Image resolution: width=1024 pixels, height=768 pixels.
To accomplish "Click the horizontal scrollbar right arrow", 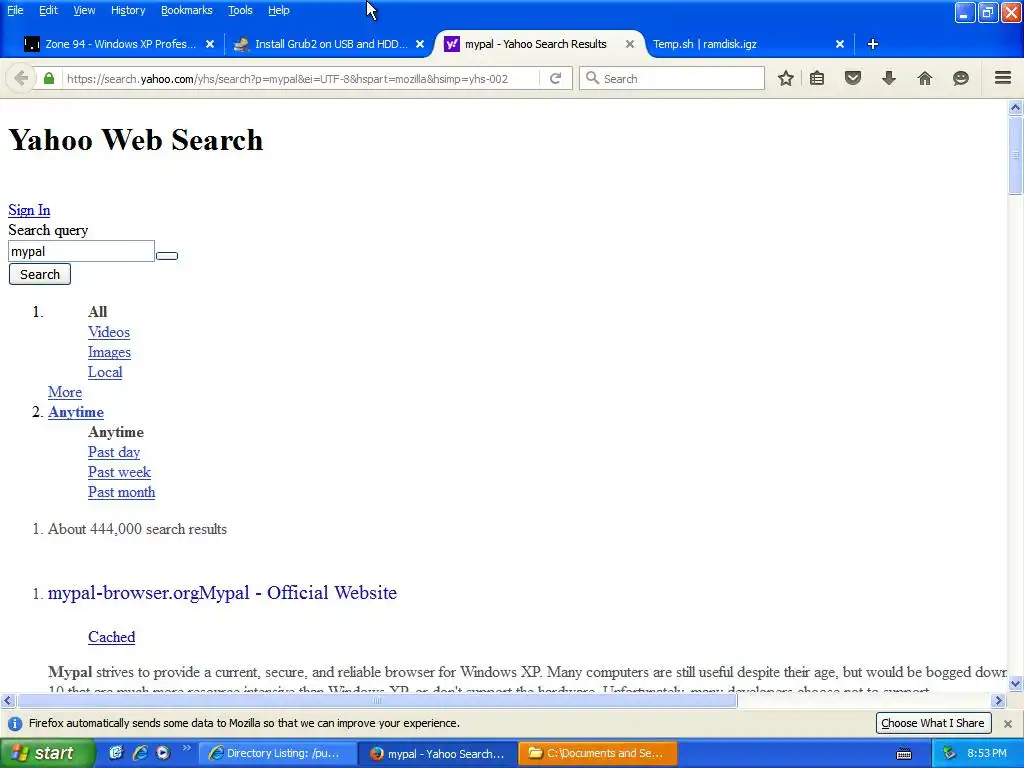I will pyautogui.click(x=998, y=701).
